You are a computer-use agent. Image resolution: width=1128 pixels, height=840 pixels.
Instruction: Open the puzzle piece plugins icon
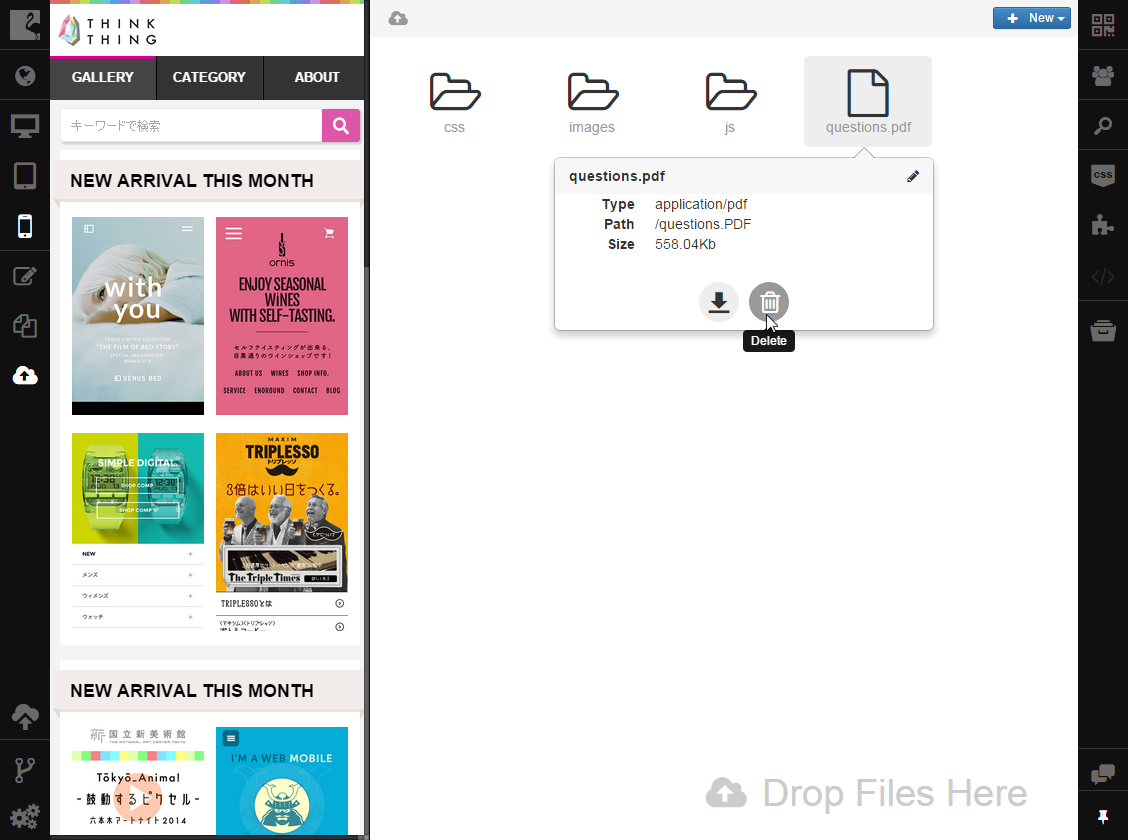(x=1103, y=225)
